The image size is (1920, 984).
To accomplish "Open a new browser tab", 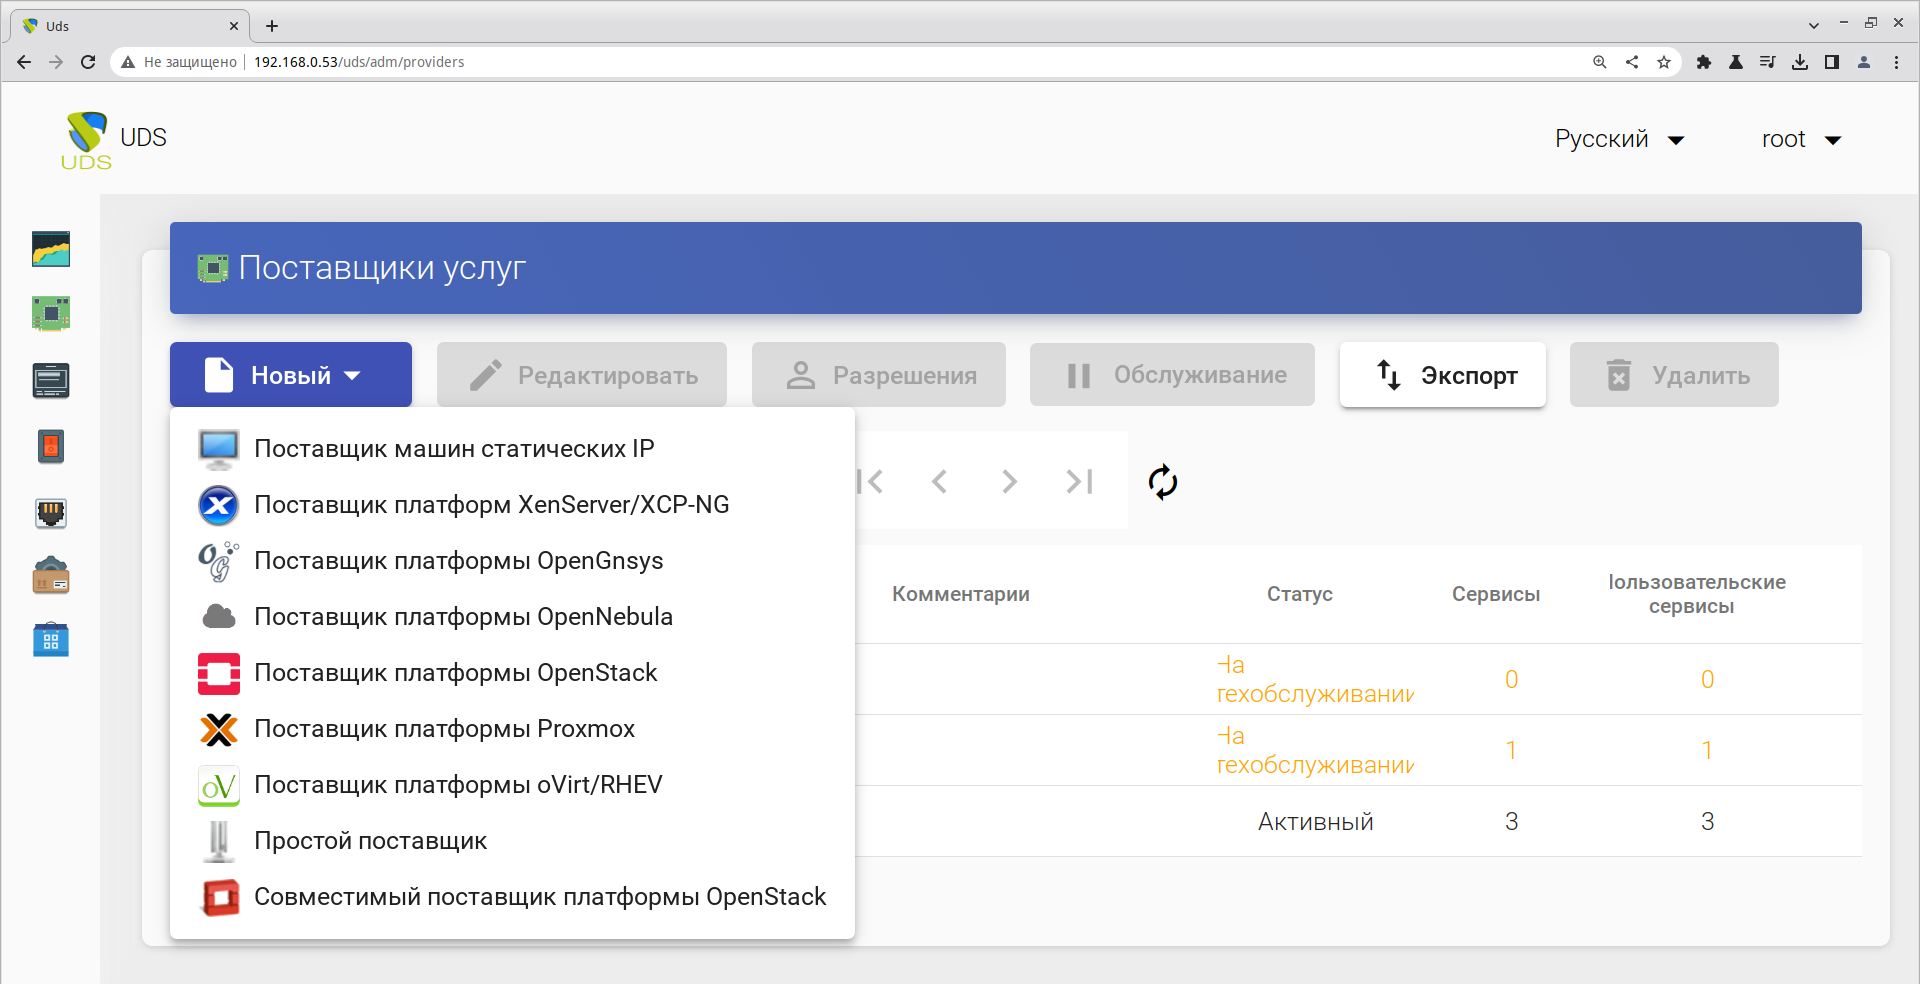I will click(x=272, y=26).
